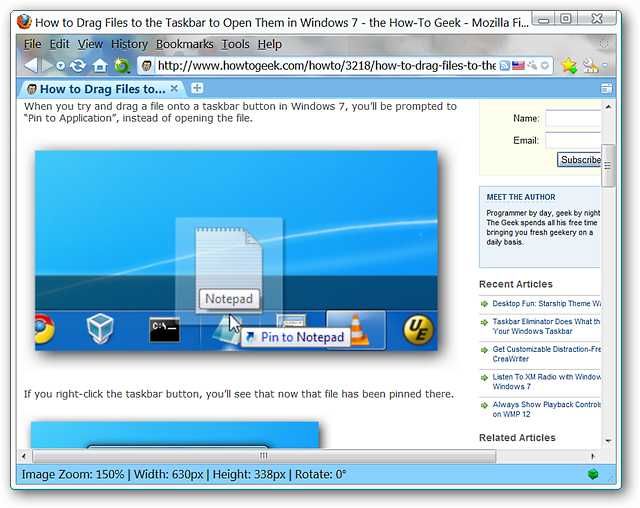Reload the page with the Refresh icon

click(77, 65)
